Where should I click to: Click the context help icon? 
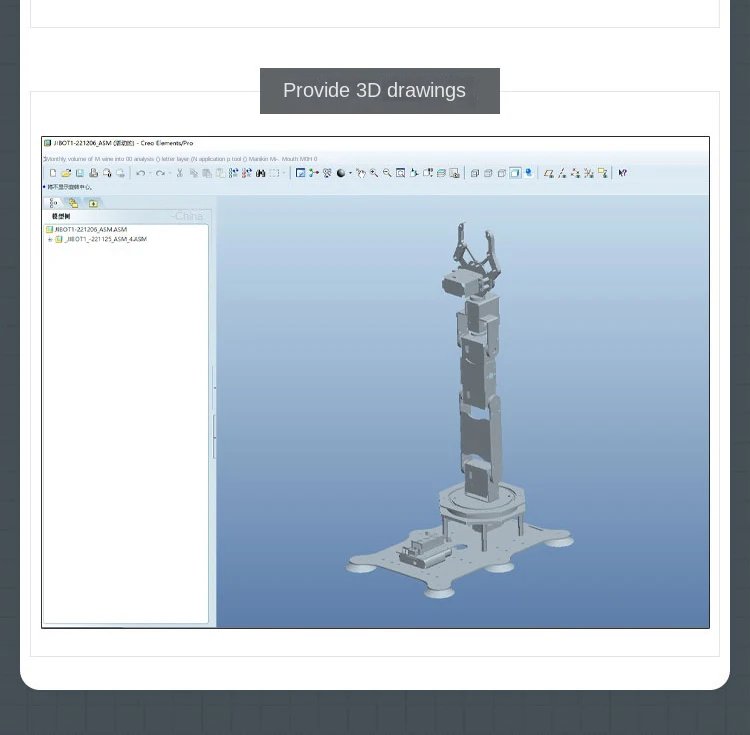pos(622,173)
